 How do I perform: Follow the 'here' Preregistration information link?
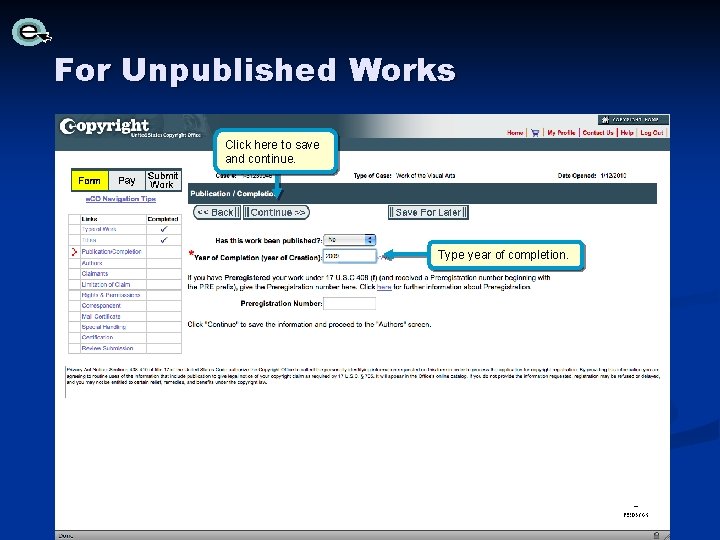(x=384, y=287)
